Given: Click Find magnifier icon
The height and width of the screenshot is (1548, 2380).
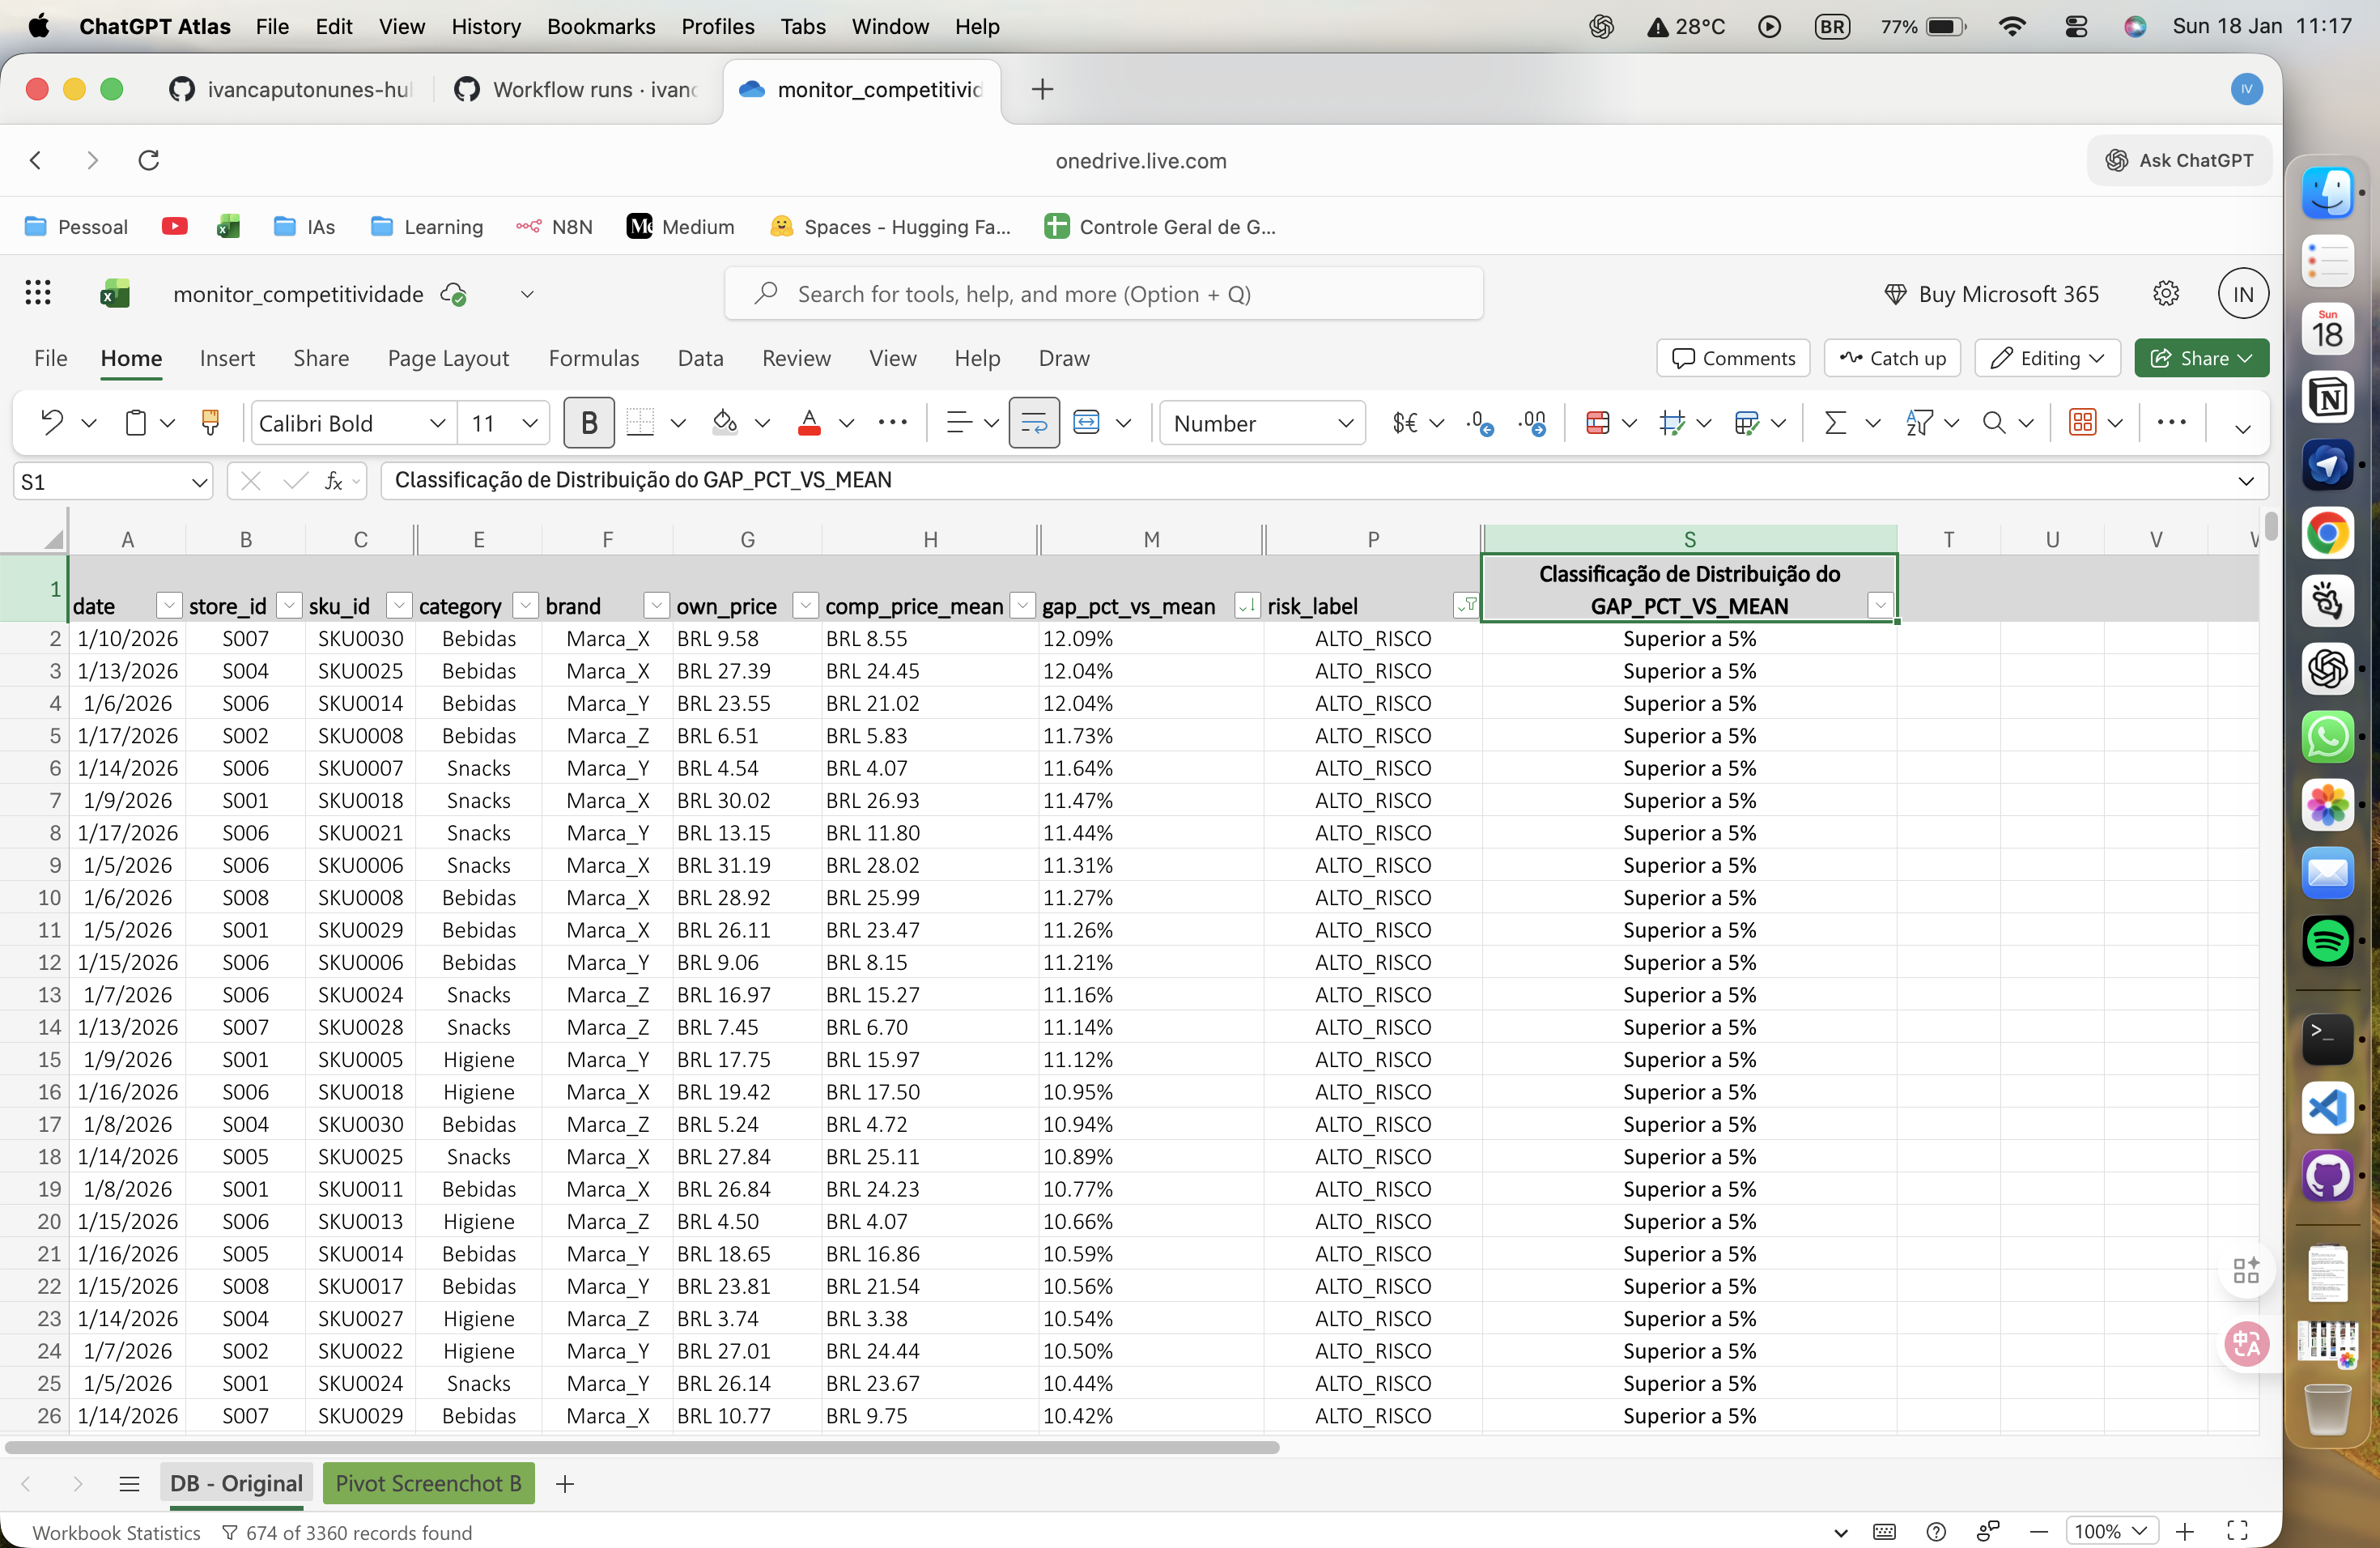Looking at the screenshot, I should (x=1994, y=423).
